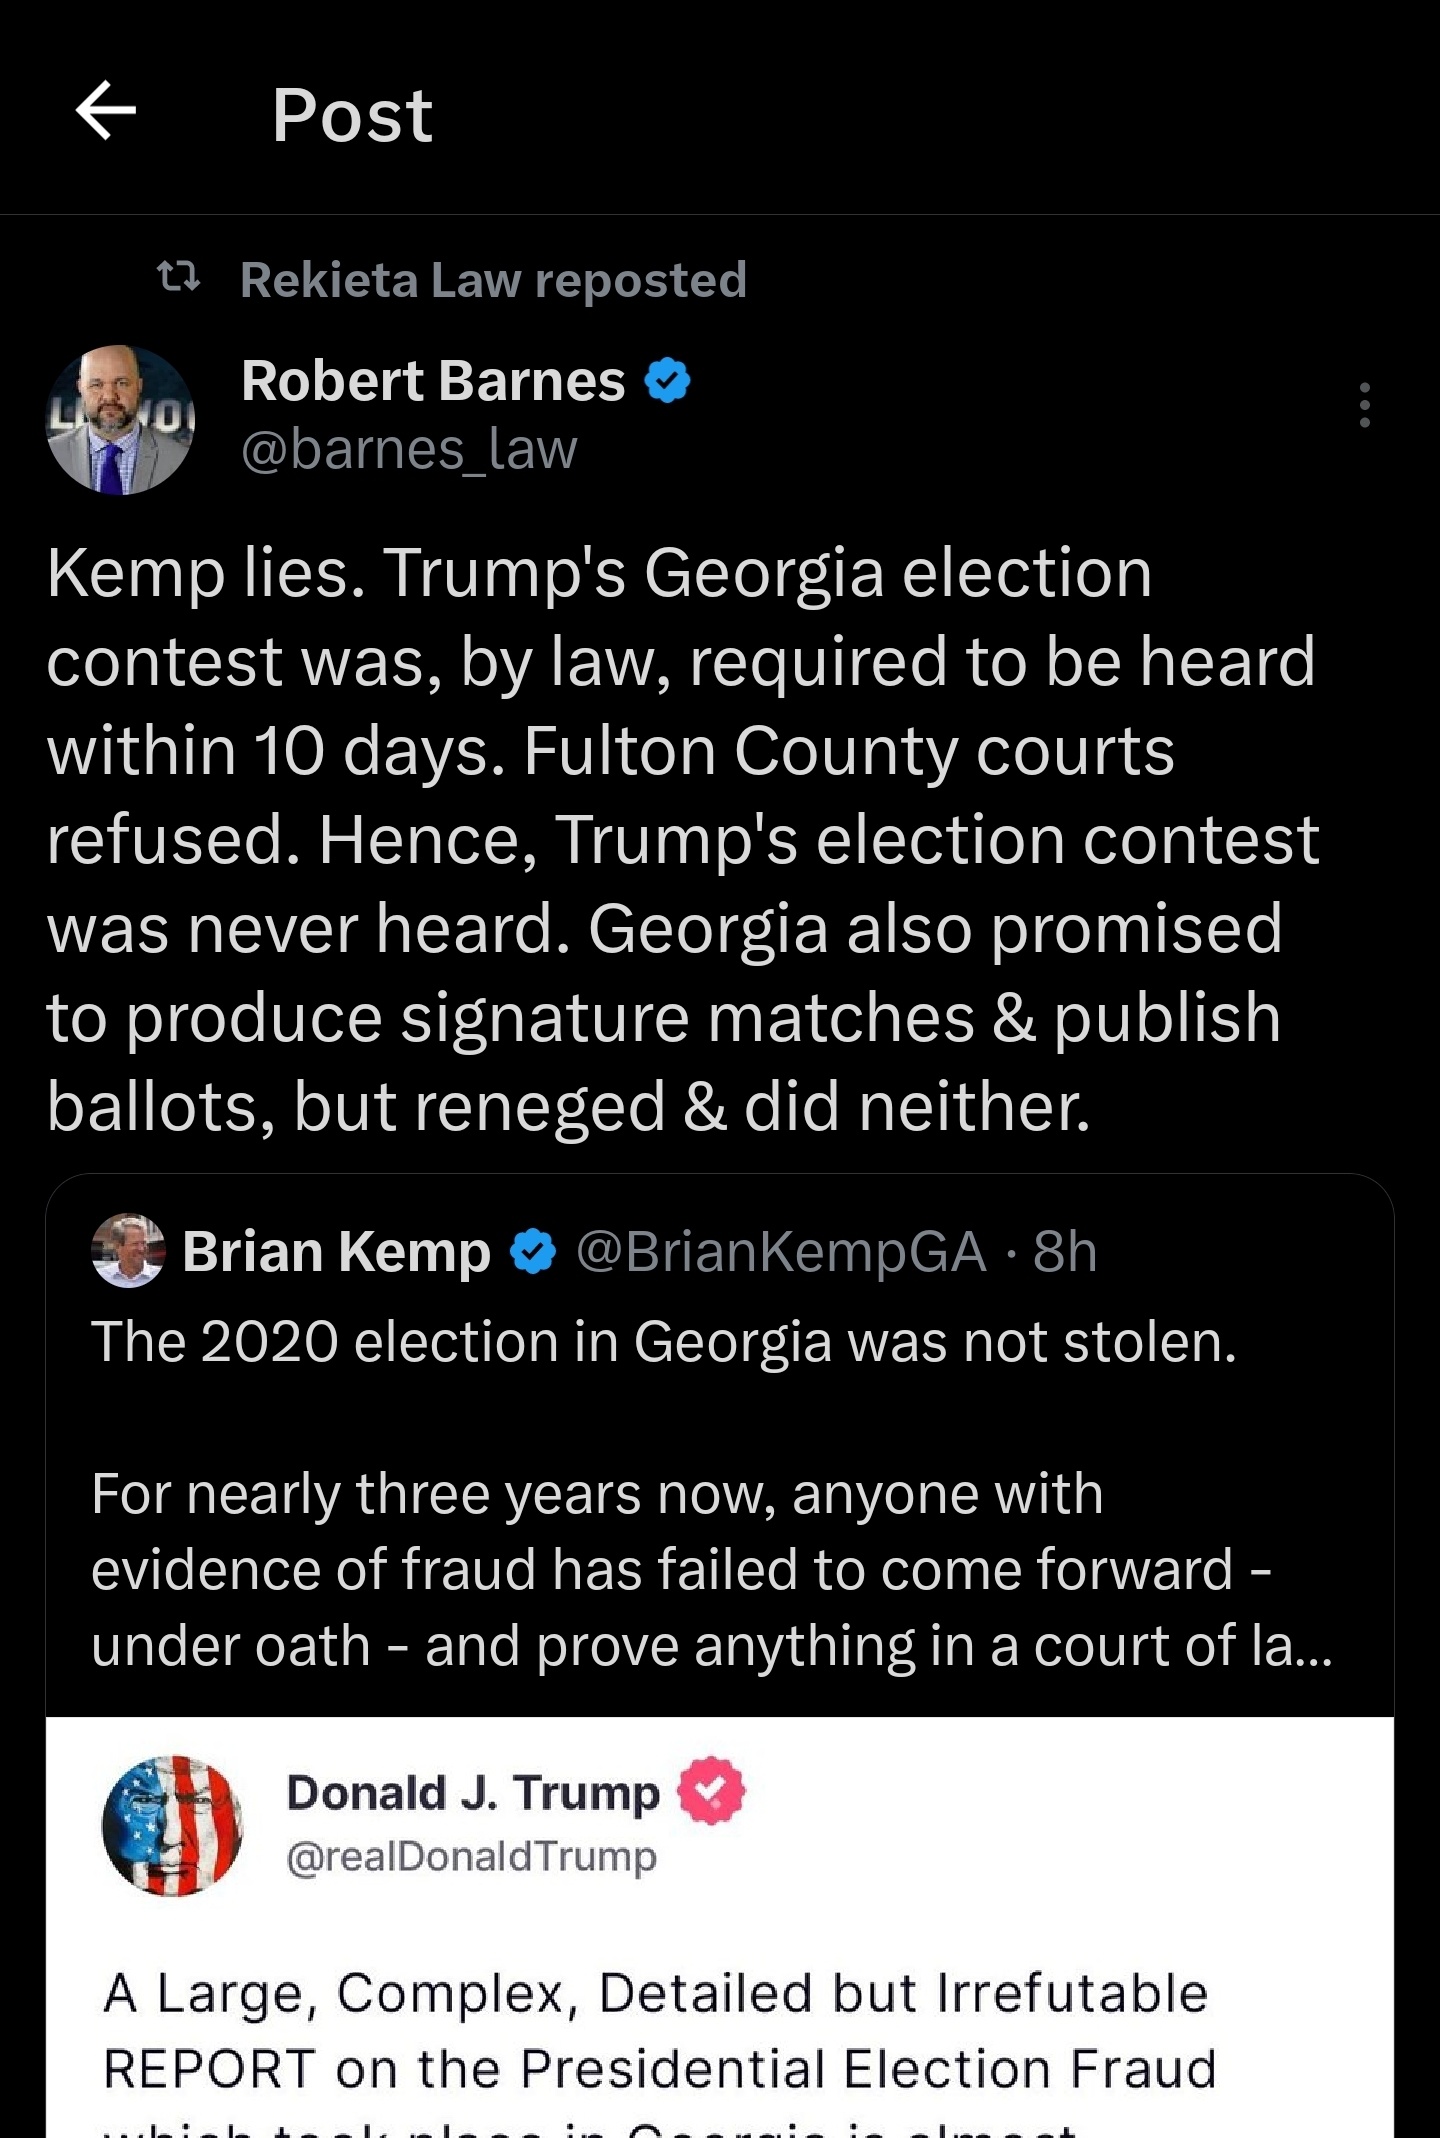Screen dimensions: 1440x2138
Task: Tap the Brian Kemp name in quote
Action: click(x=336, y=1252)
